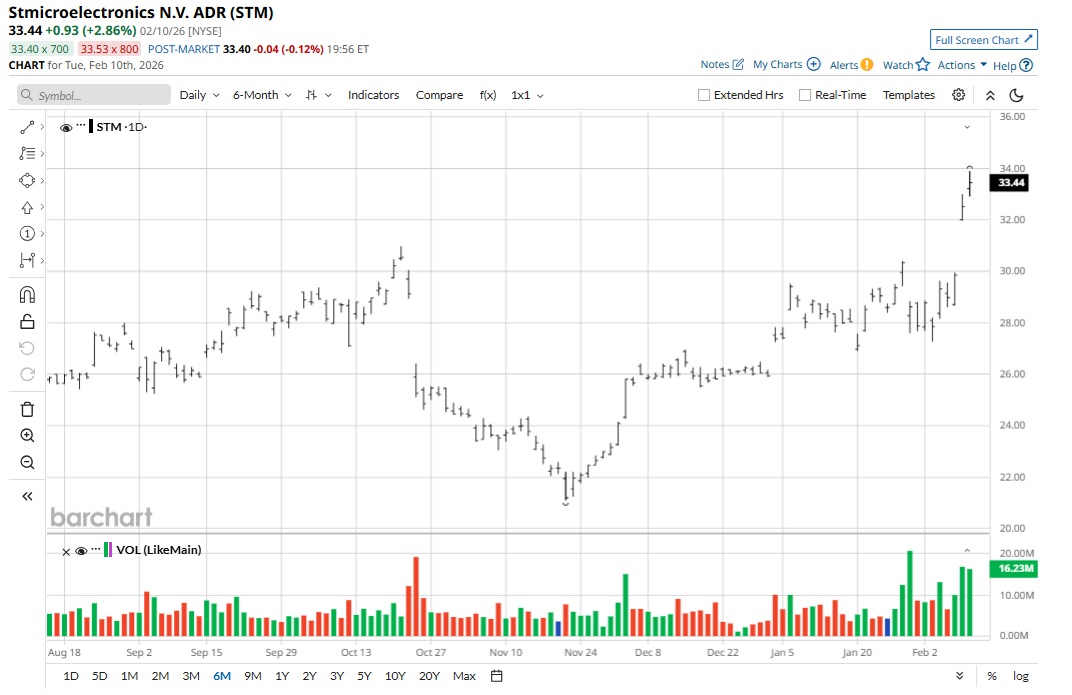Open Help menu

pyautogui.click(x=1013, y=66)
